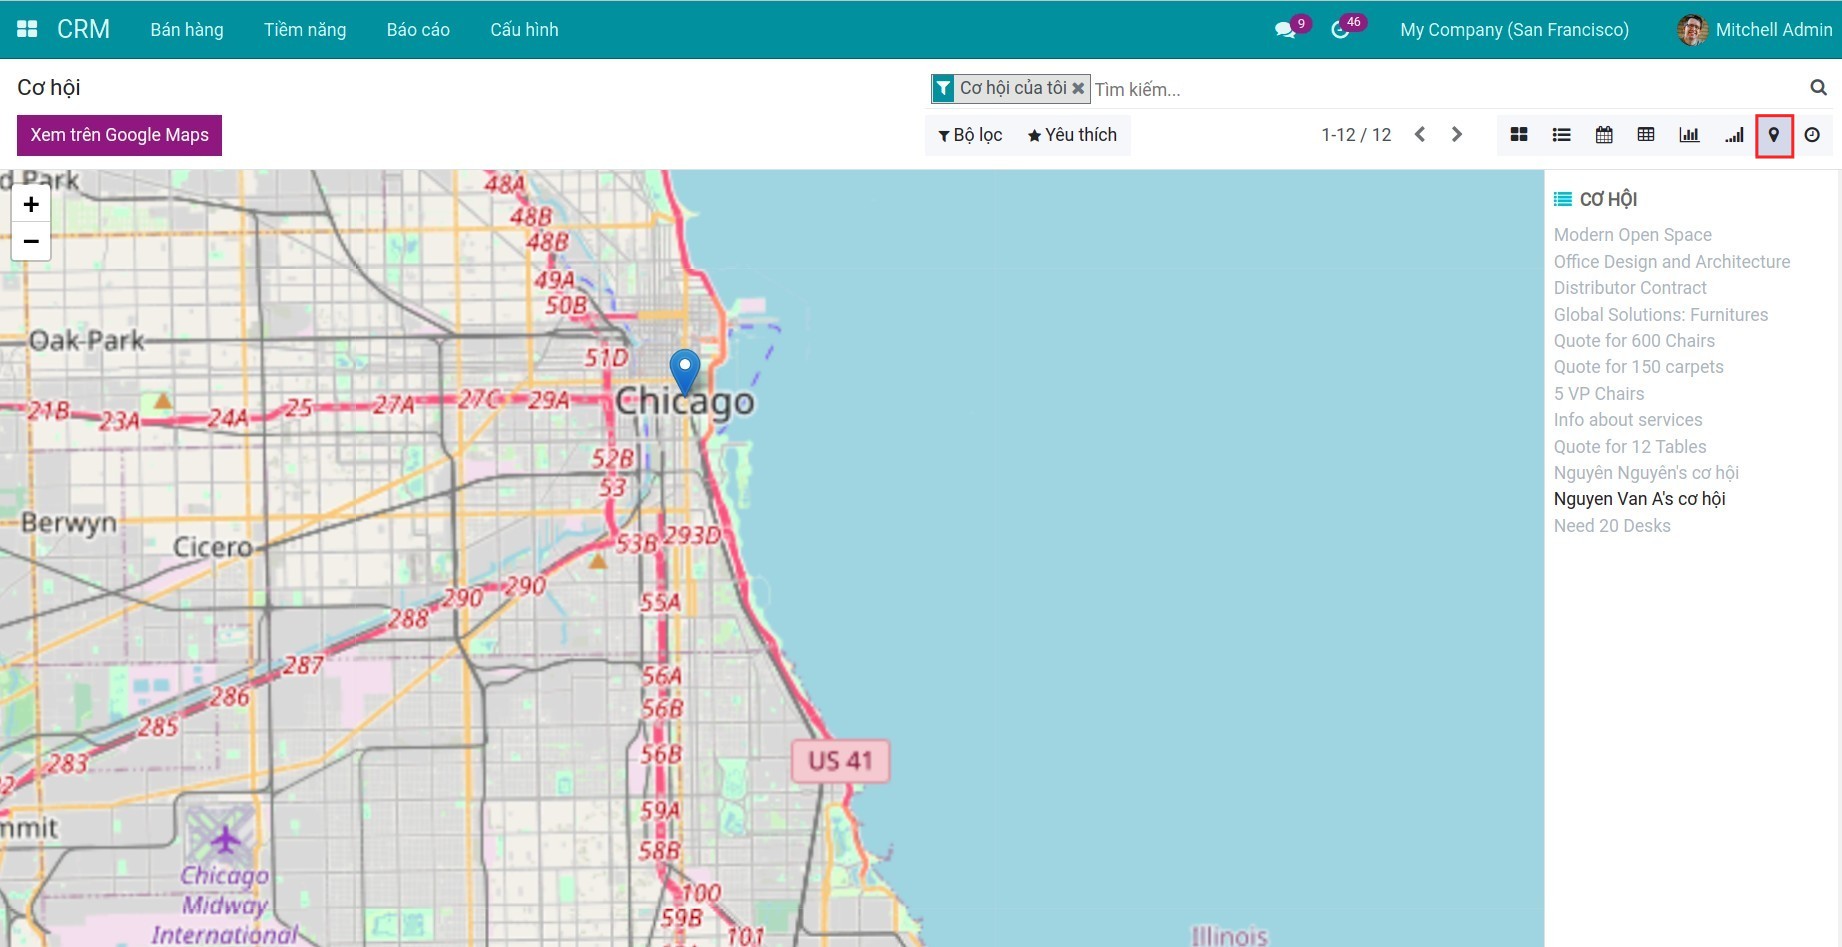The height and width of the screenshot is (947, 1842).
Task: Switch to Kanban view
Action: [1518, 135]
